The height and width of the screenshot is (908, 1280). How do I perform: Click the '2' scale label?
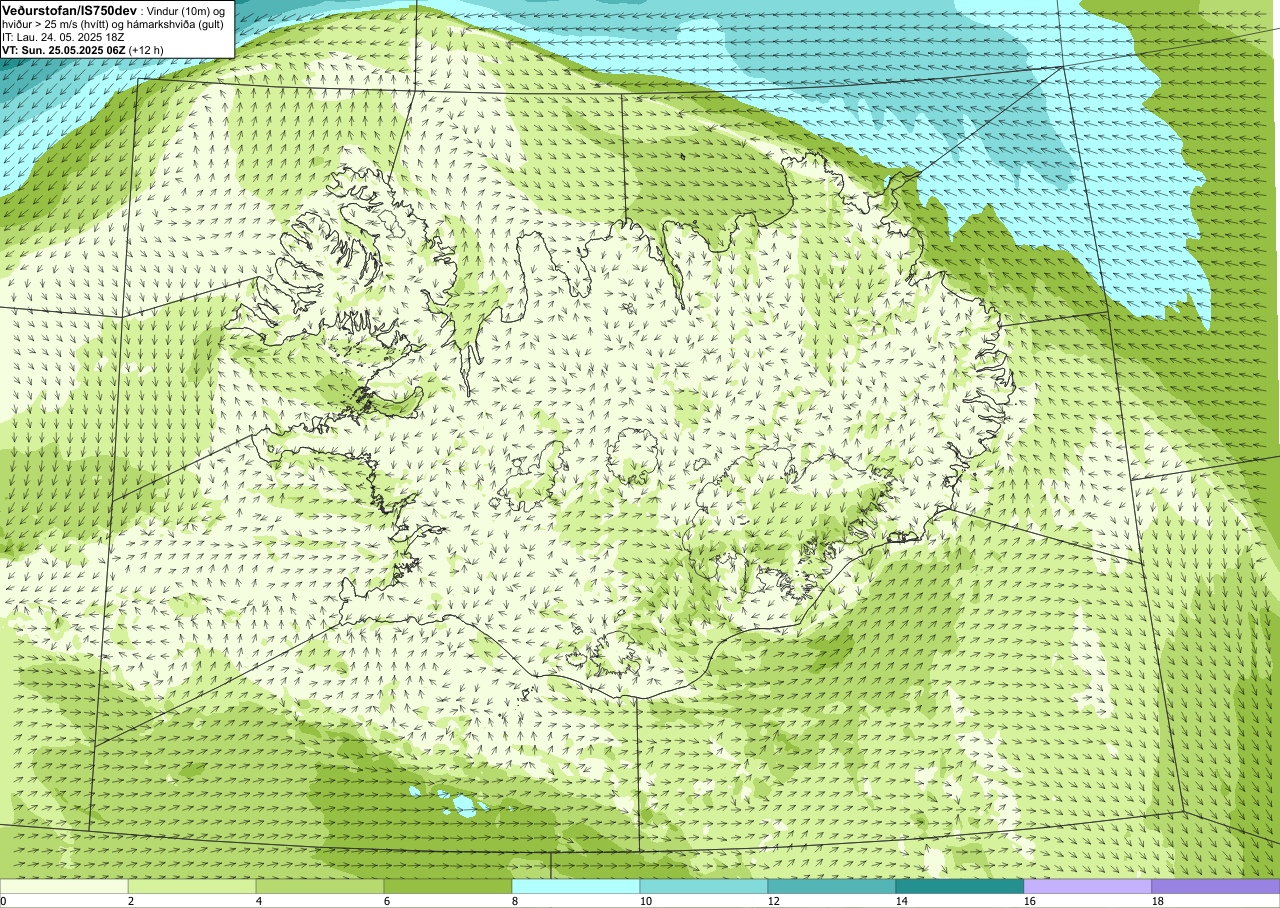click(132, 901)
